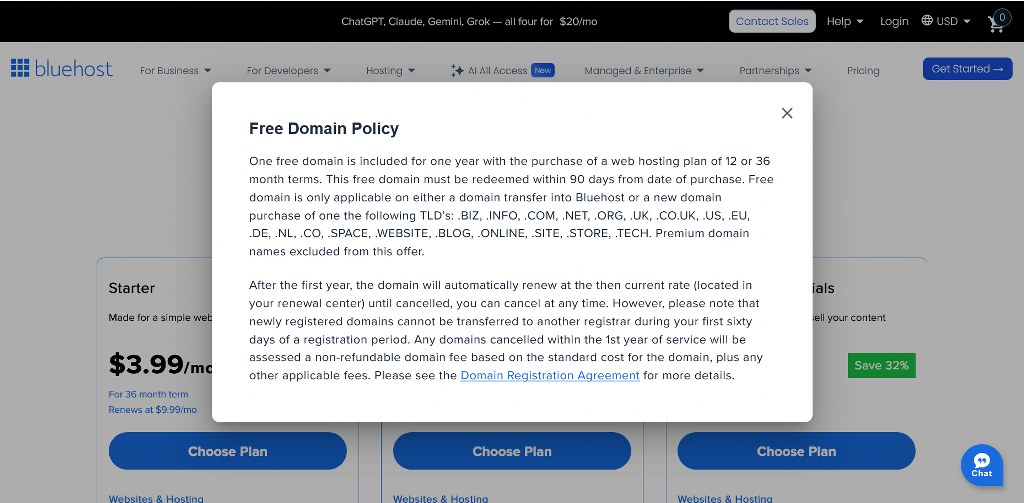Viewport: 1024px width, 503px height.
Task: Open the shopping cart icon
Action: click(x=998, y=22)
